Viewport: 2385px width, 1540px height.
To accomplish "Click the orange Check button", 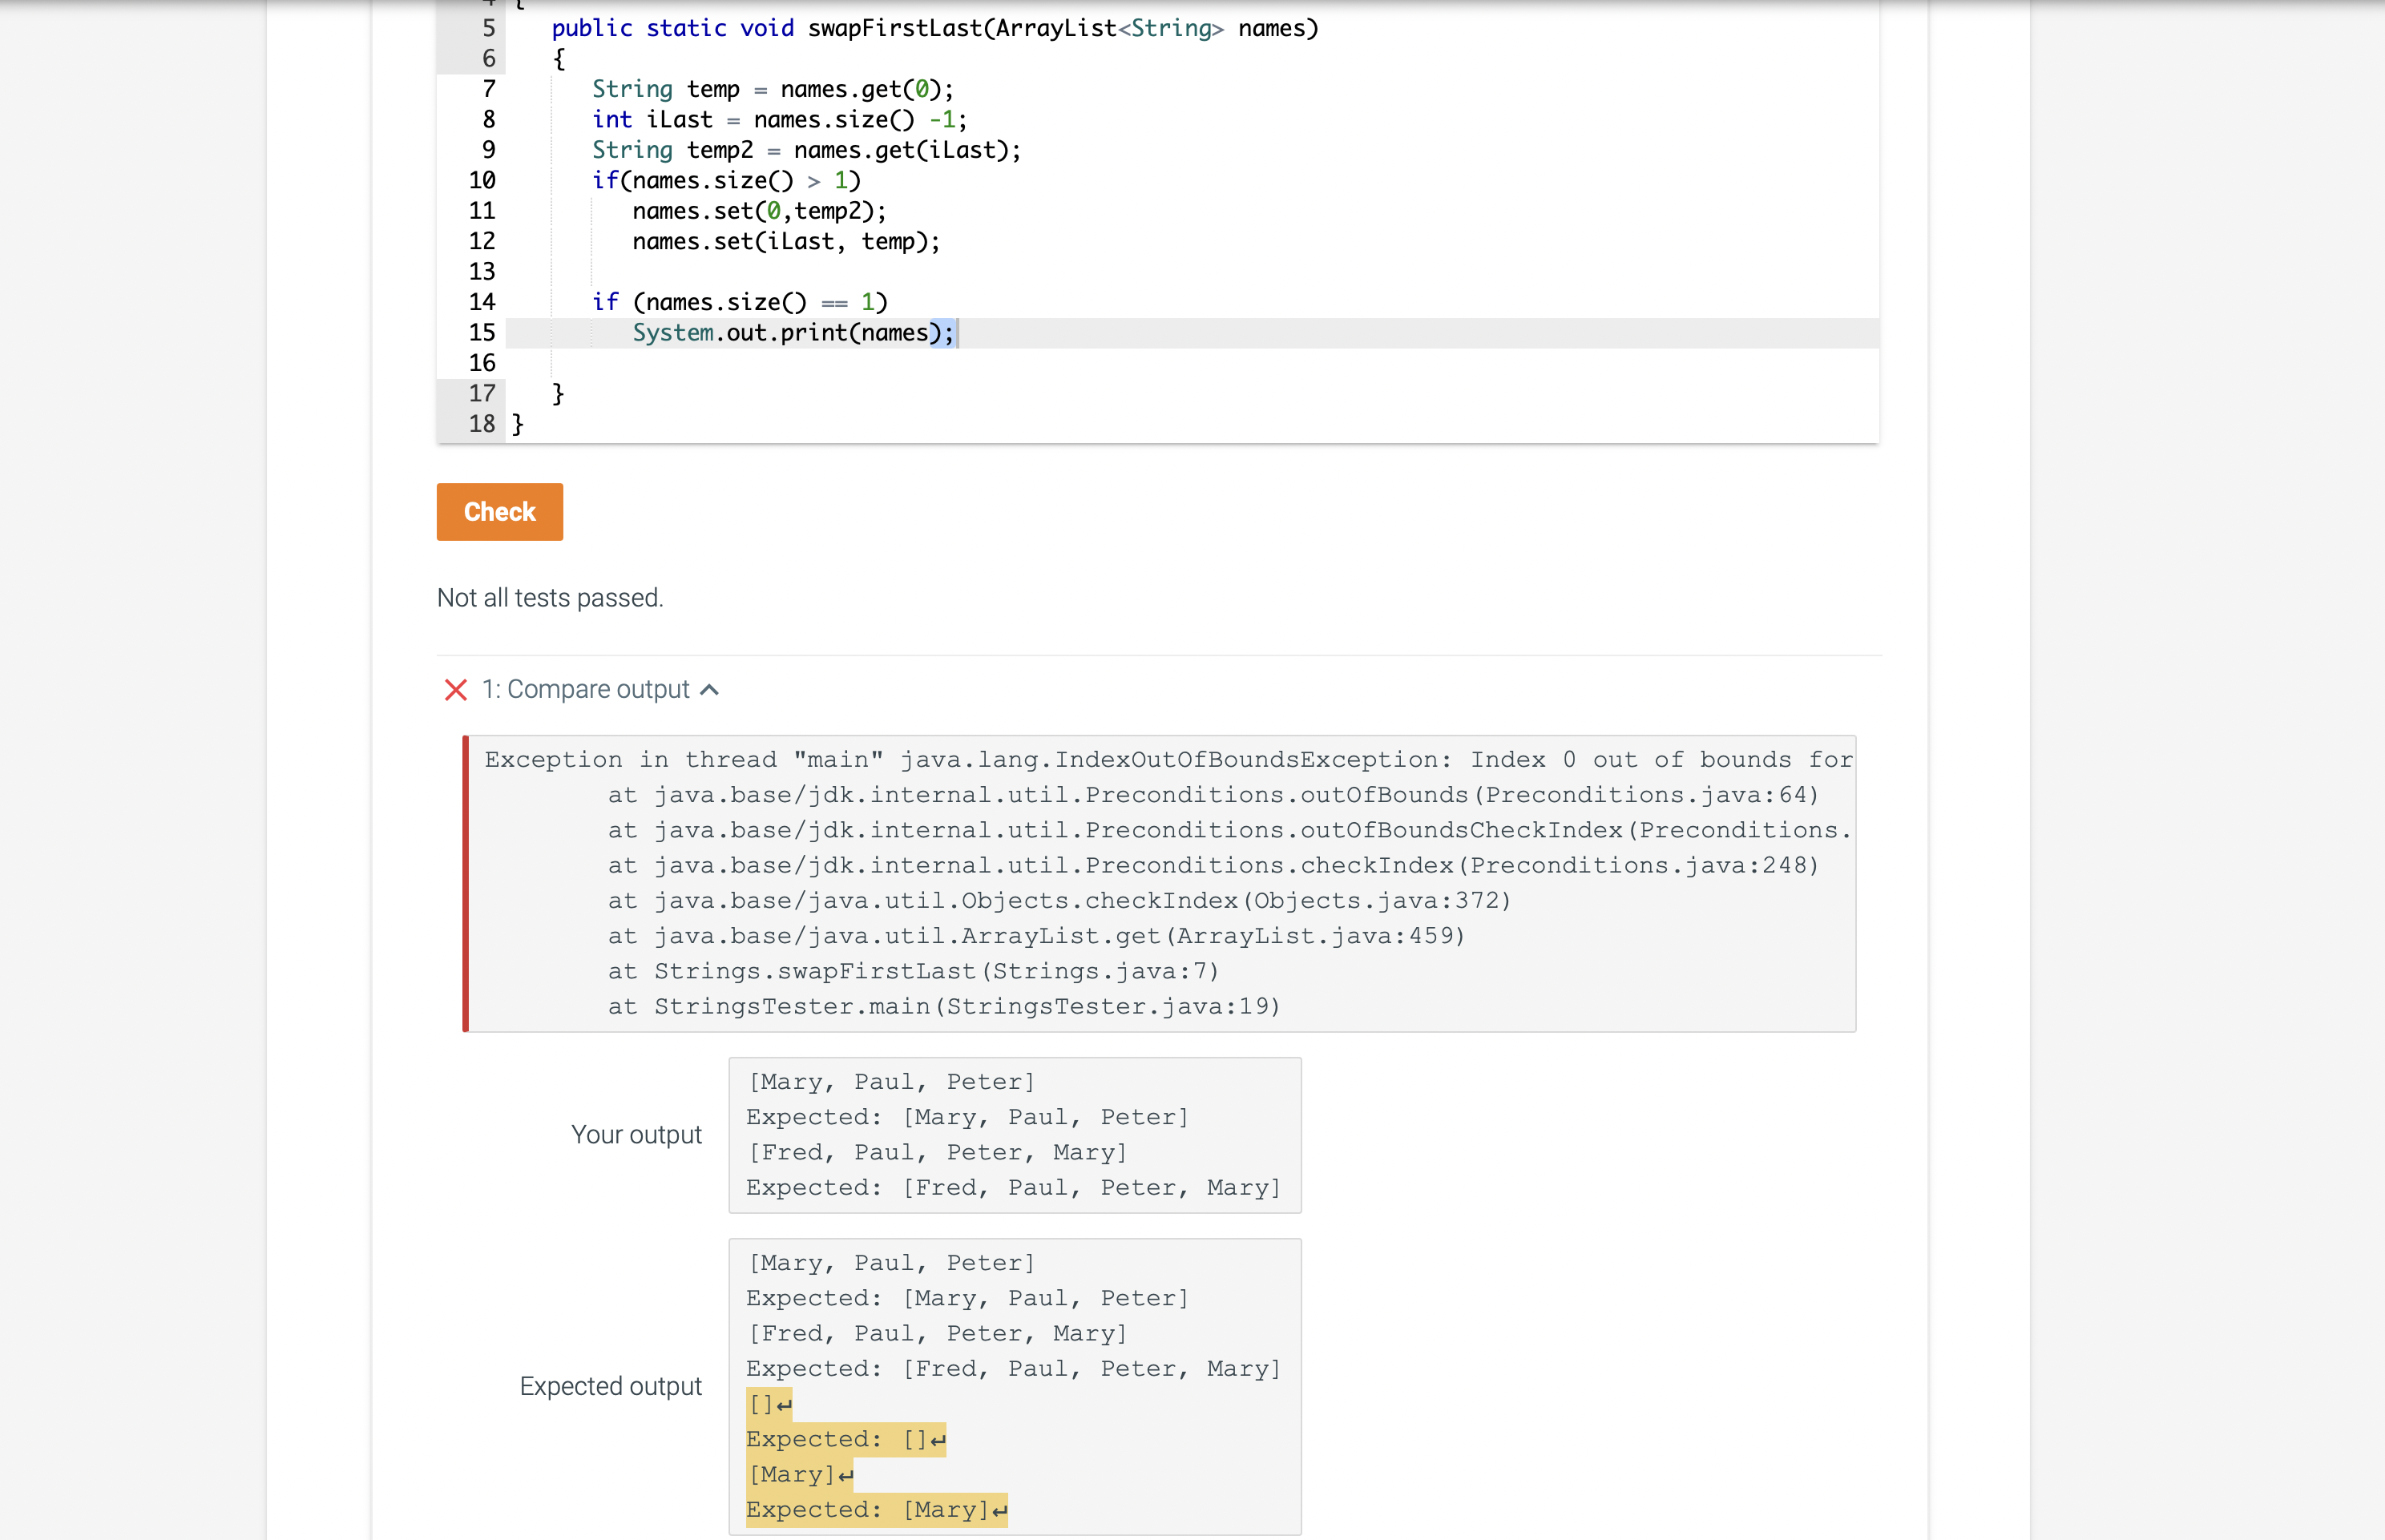I will click(x=499, y=512).
